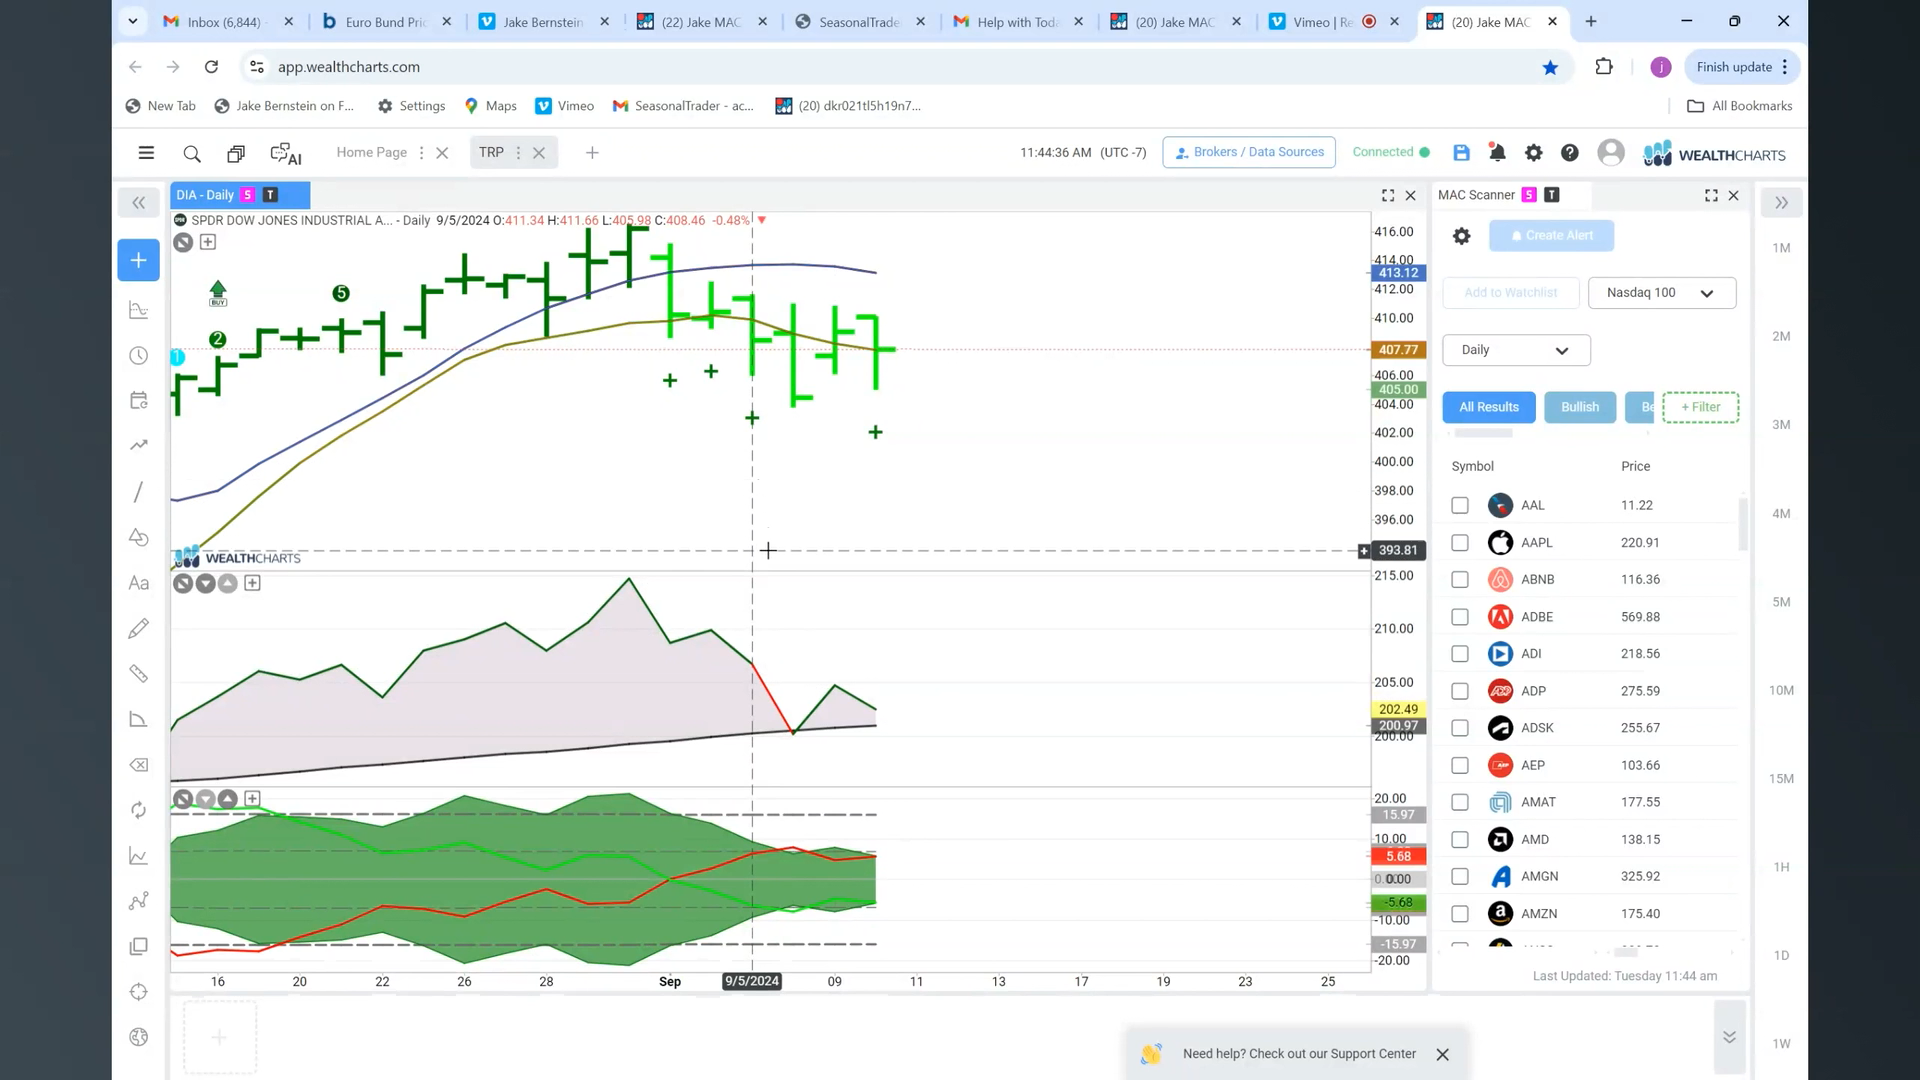Move the second indicator pane down
The width and height of the screenshot is (1920, 1080).
click(x=205, y=583)
